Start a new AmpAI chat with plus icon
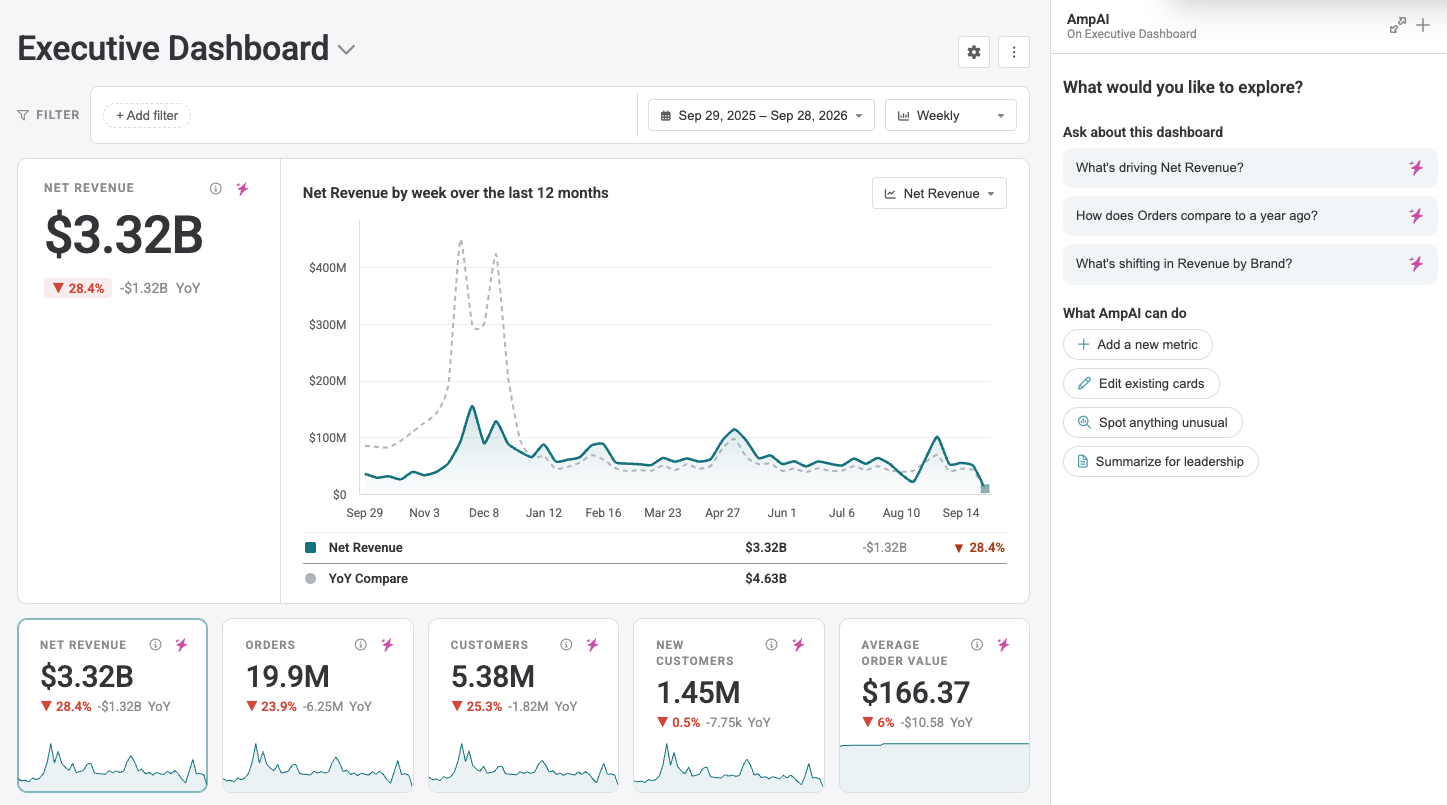 pyautogui.click(x=1423, y=26)
